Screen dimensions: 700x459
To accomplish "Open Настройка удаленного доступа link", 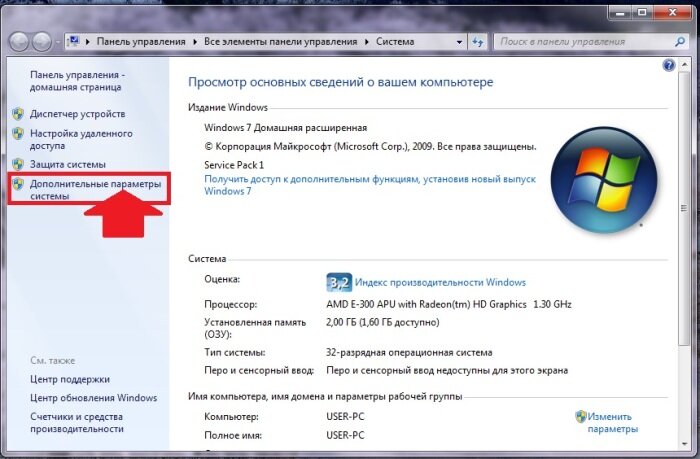I will click(81, 139).
